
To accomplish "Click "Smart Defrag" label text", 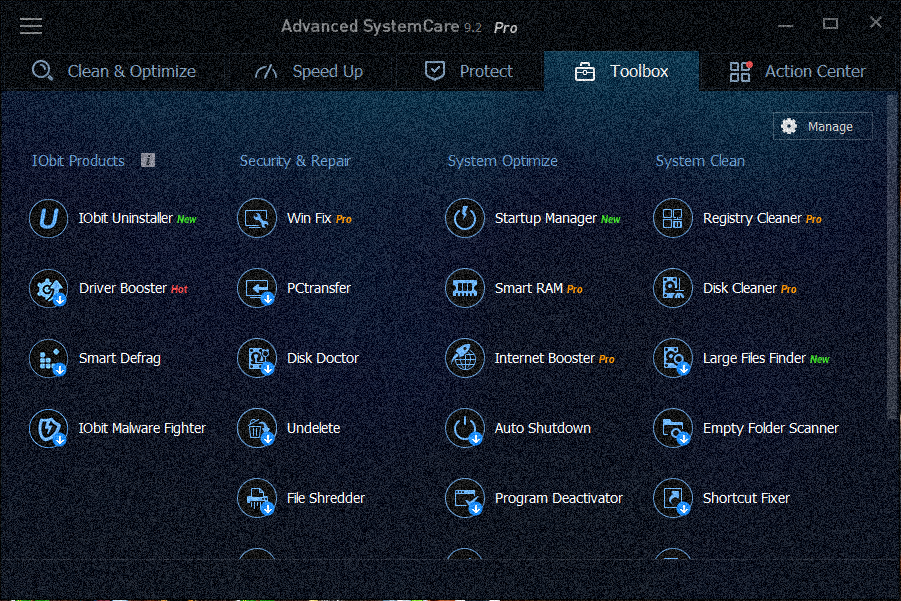I will [x=120, y=359].
